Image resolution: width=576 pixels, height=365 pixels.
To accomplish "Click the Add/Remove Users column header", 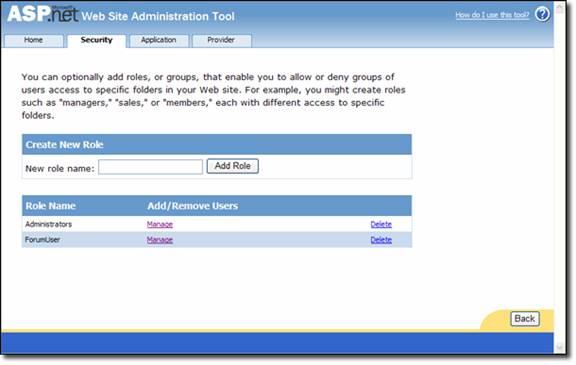I will (192, 206).
